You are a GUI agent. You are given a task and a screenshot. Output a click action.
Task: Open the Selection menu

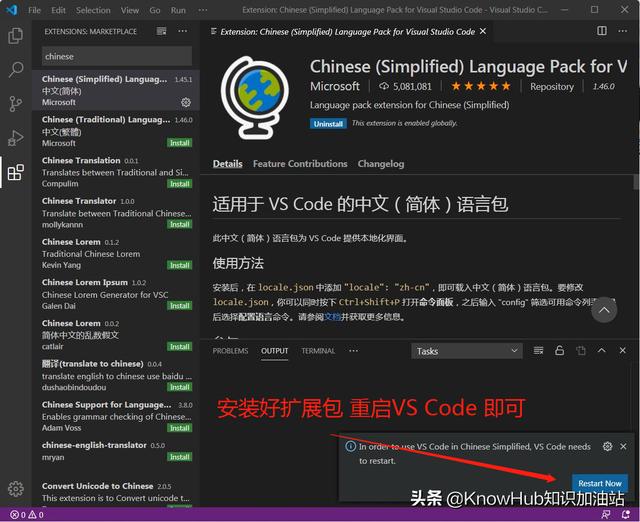(93, 10)
